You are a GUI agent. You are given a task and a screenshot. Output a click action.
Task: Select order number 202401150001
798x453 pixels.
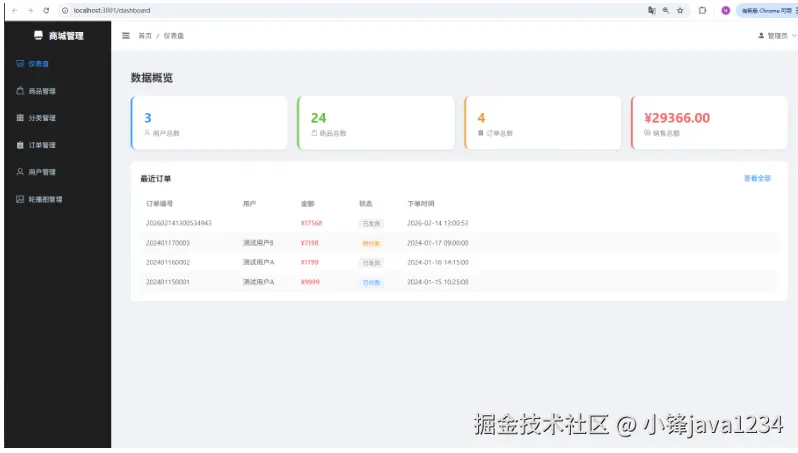(167, 281)
